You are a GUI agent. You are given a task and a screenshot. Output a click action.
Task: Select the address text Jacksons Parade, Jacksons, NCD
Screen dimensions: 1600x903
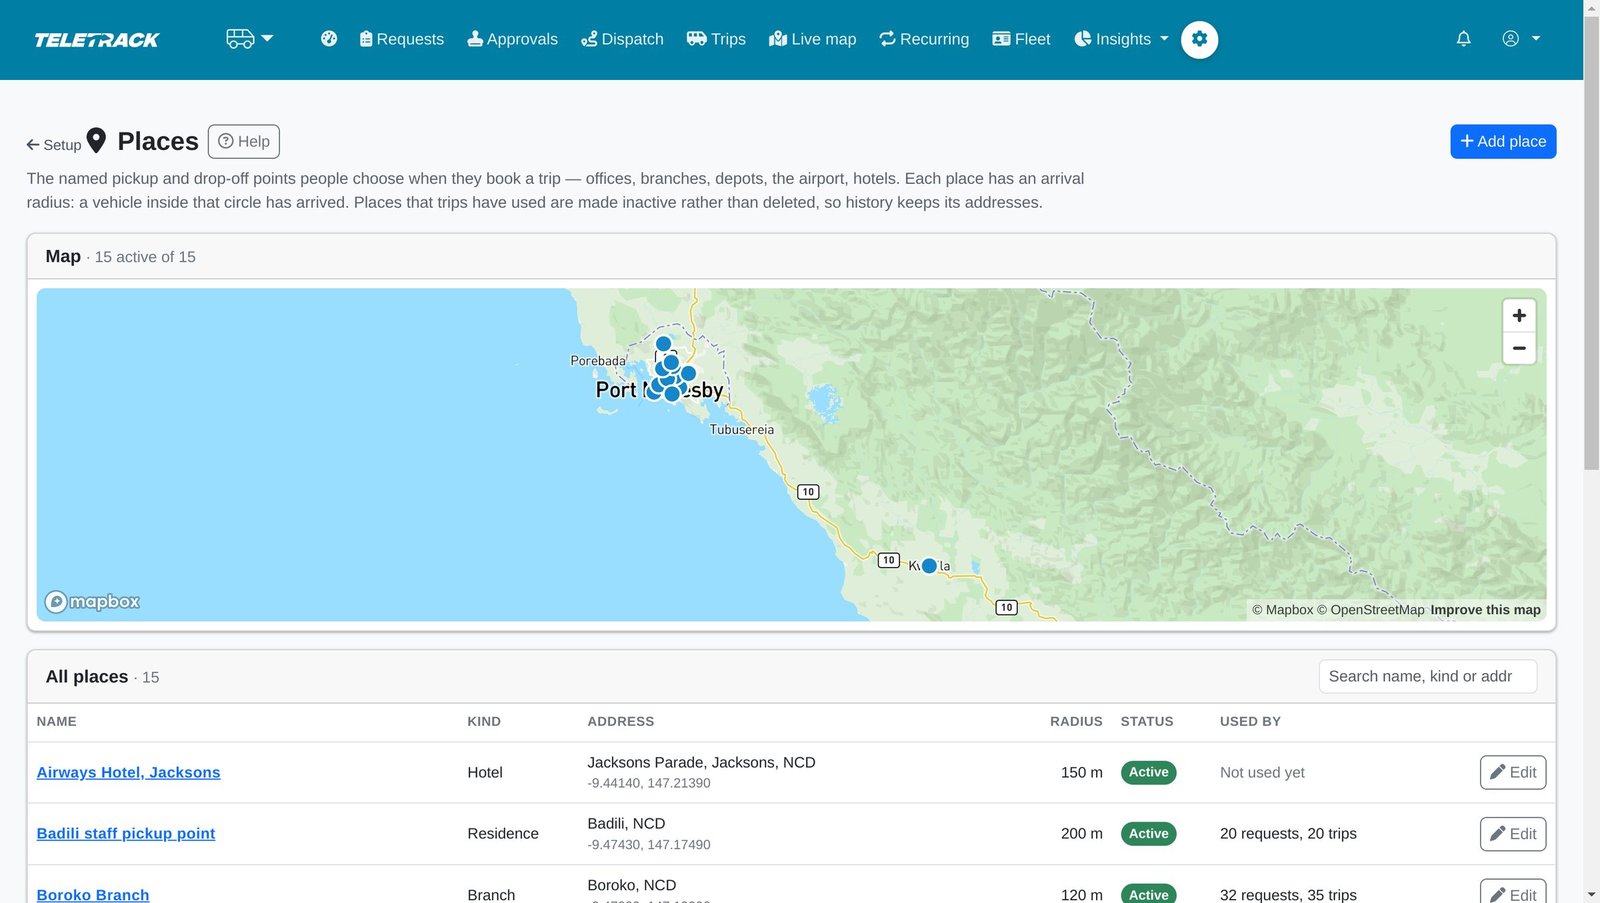(701, 762)
